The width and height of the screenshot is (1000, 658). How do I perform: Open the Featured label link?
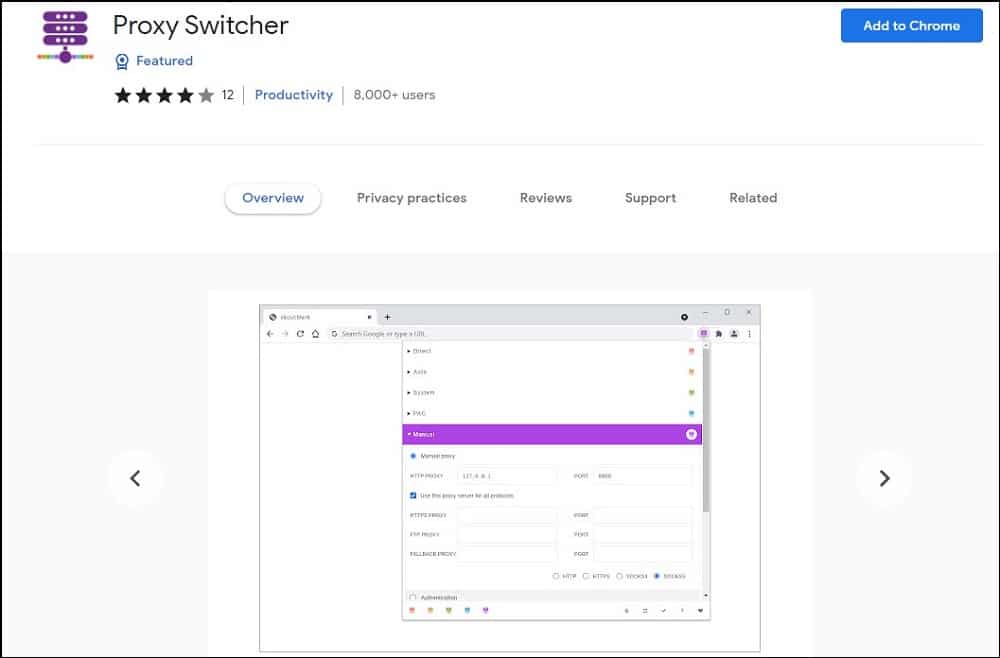164,61
